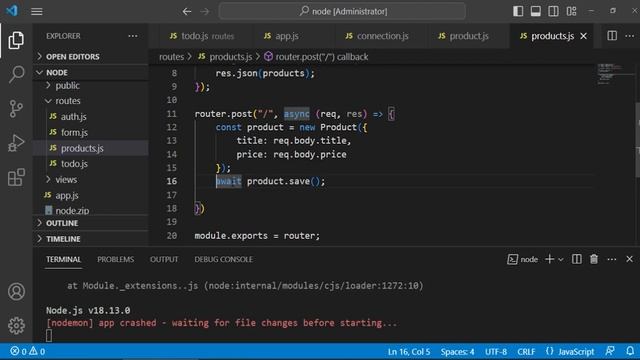Open auth.js in the explorer
The width and height of the screenshot is (640, 360).
point(91,116)
